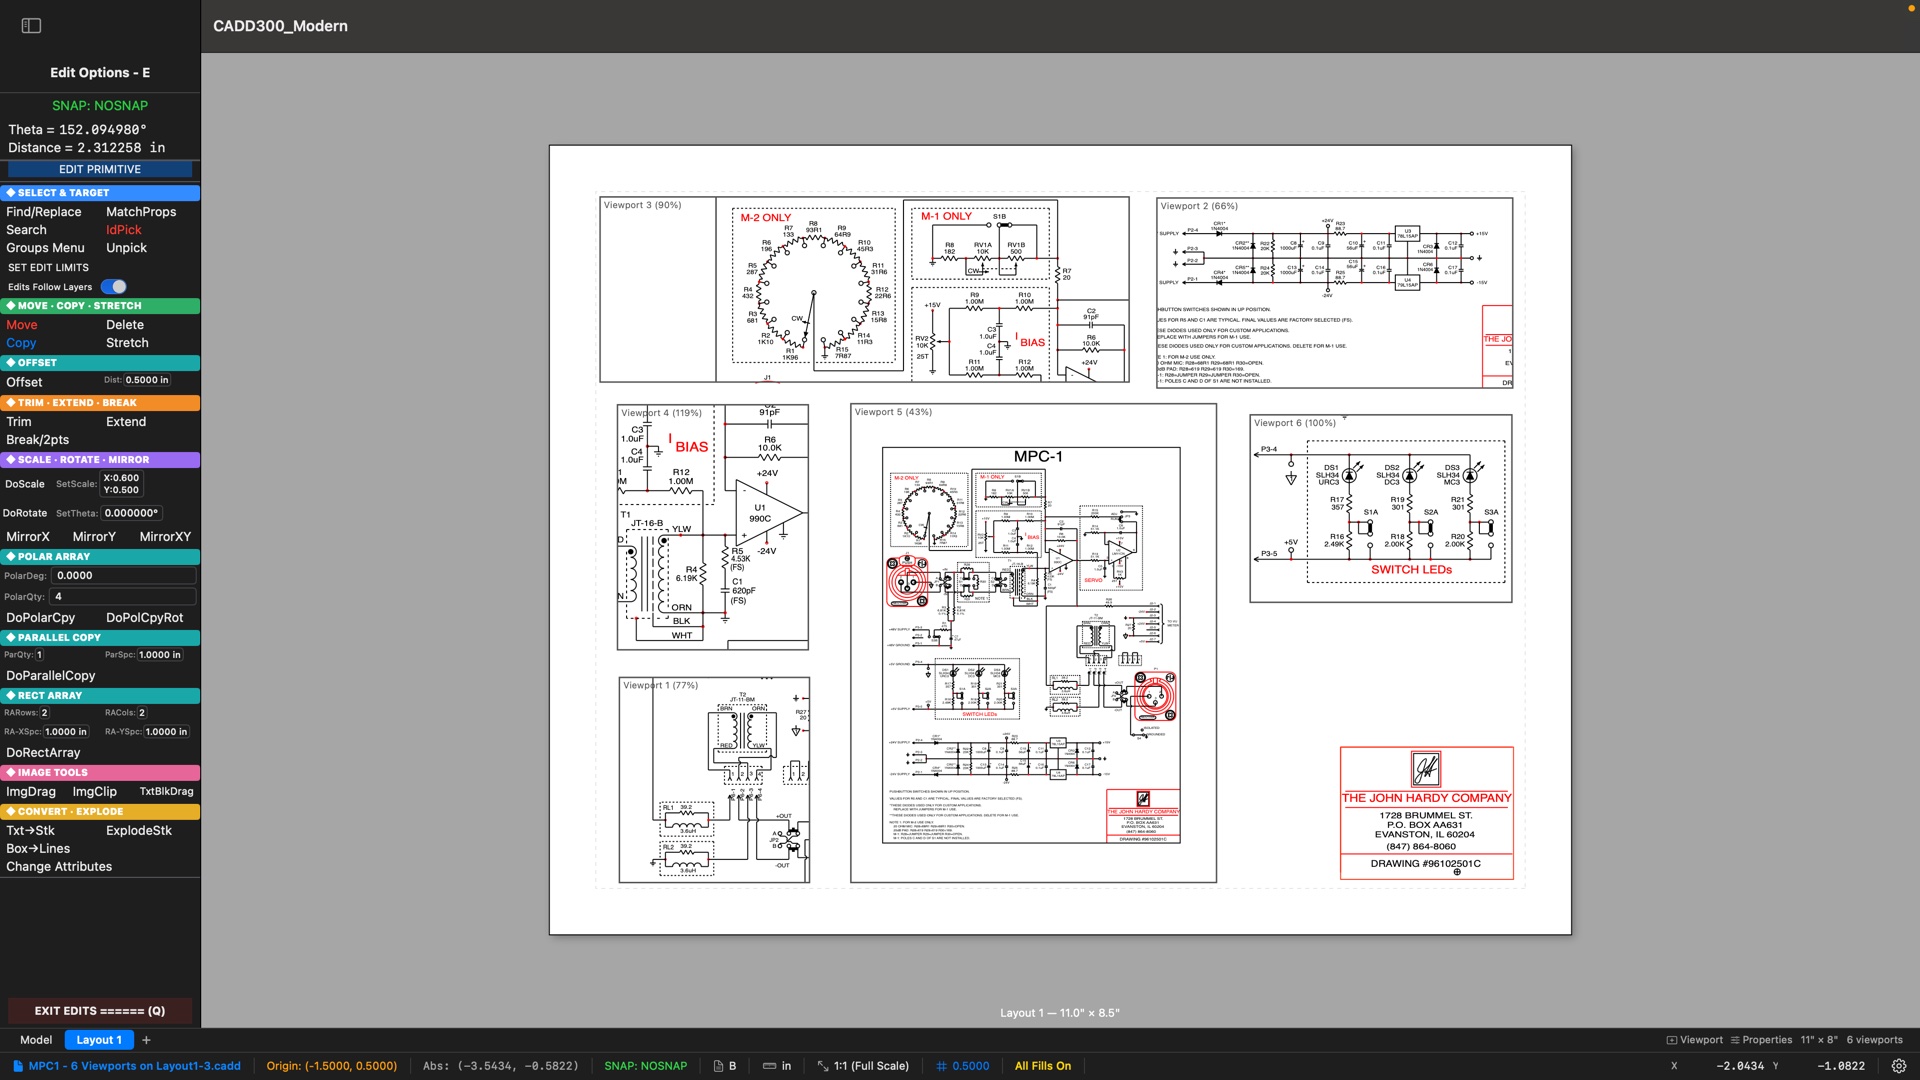Click the MatchProps command

141,212
